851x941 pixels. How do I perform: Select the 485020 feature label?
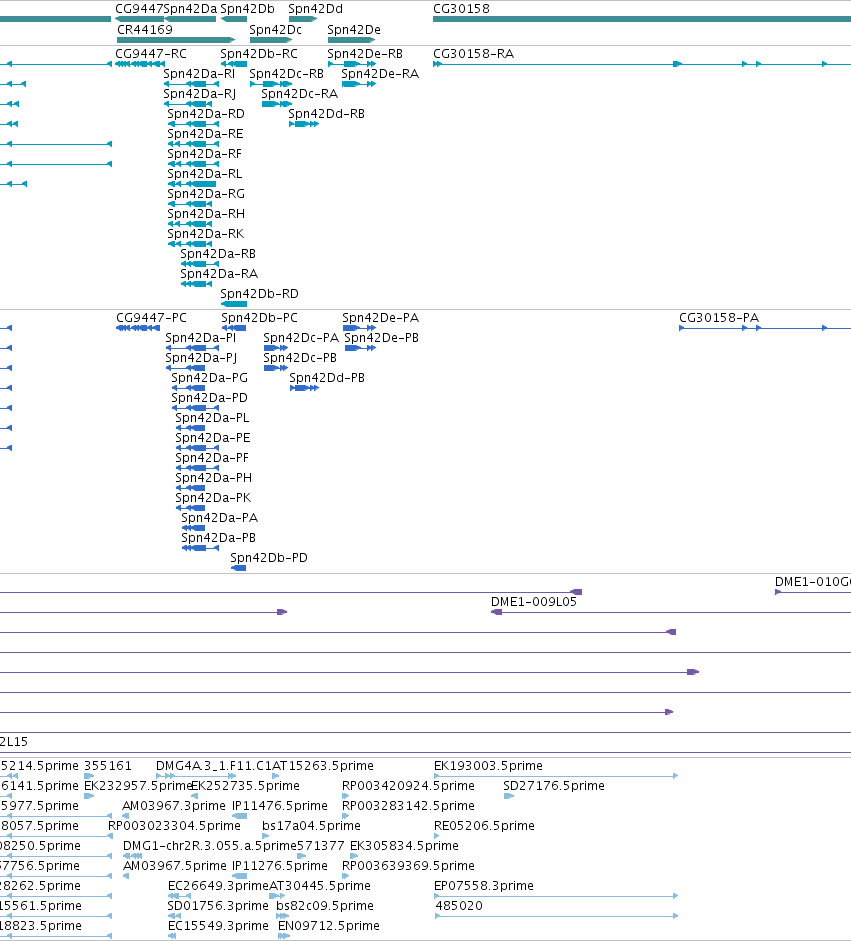point(459,906)
